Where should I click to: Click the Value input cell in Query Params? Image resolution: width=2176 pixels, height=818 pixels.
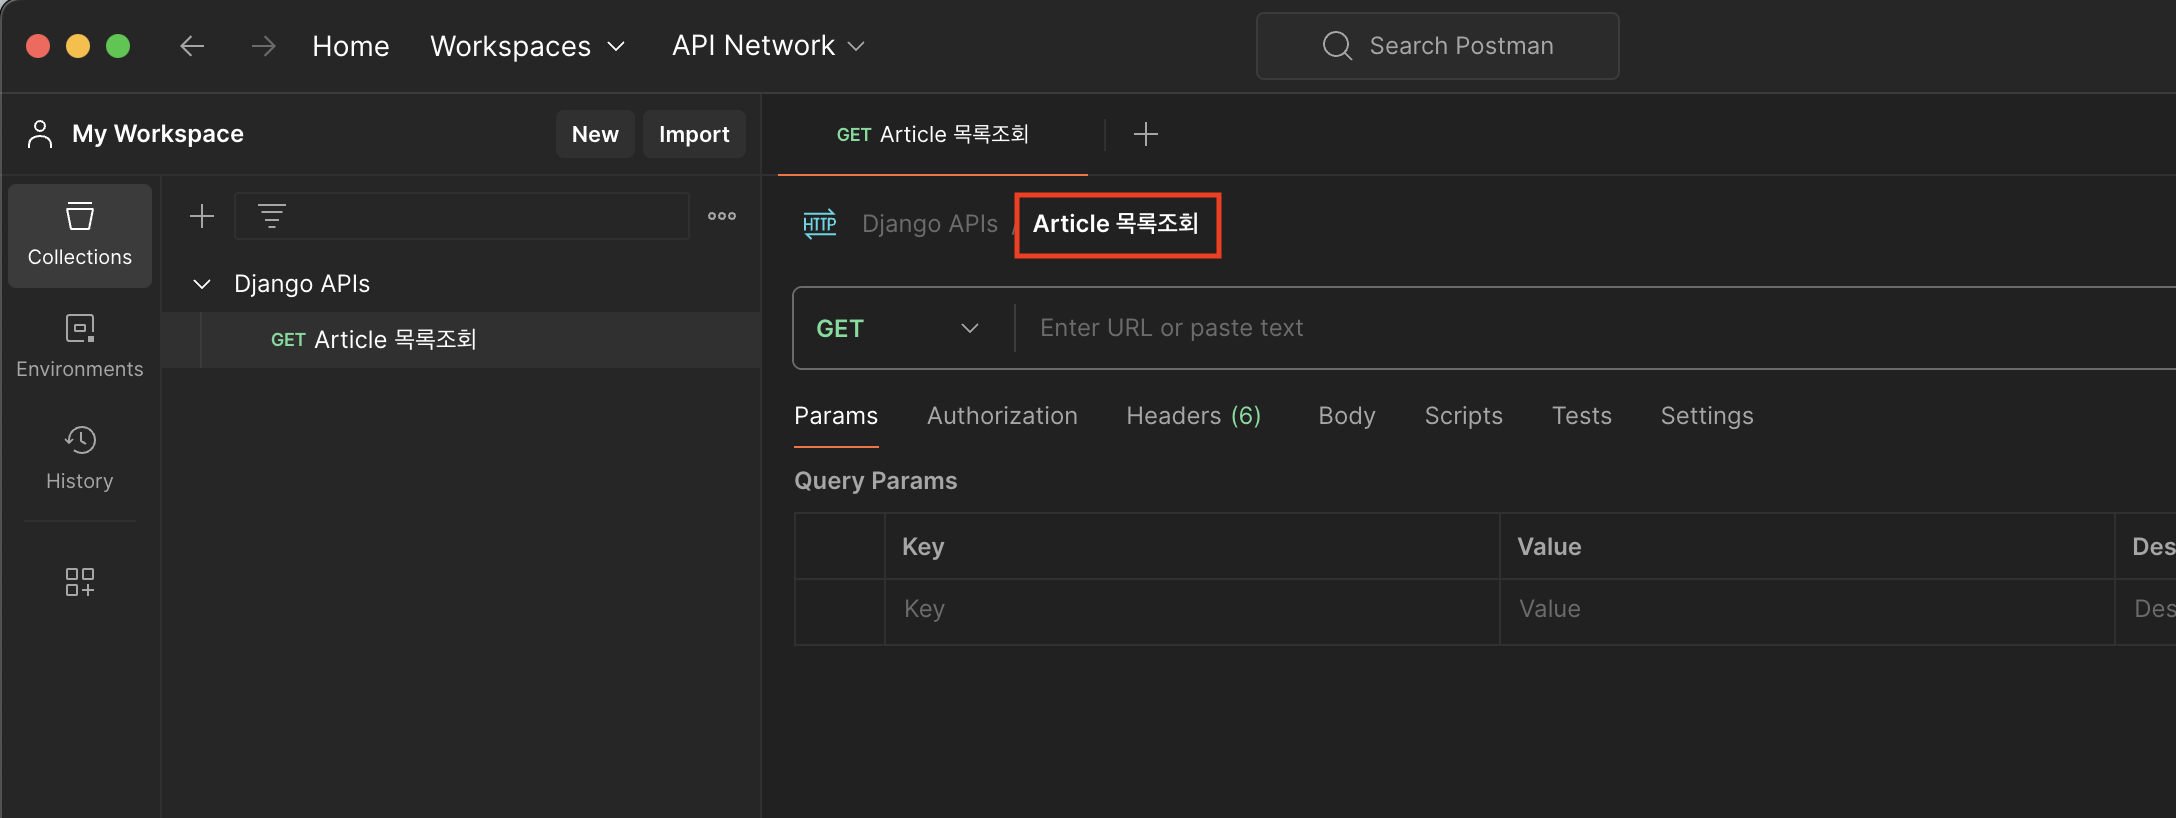(x=1807, y=610)
